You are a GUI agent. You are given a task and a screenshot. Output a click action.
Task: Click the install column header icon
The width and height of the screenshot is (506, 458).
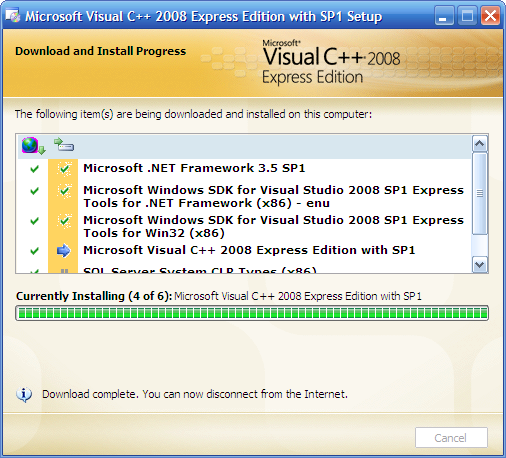(x=64, y=145)
